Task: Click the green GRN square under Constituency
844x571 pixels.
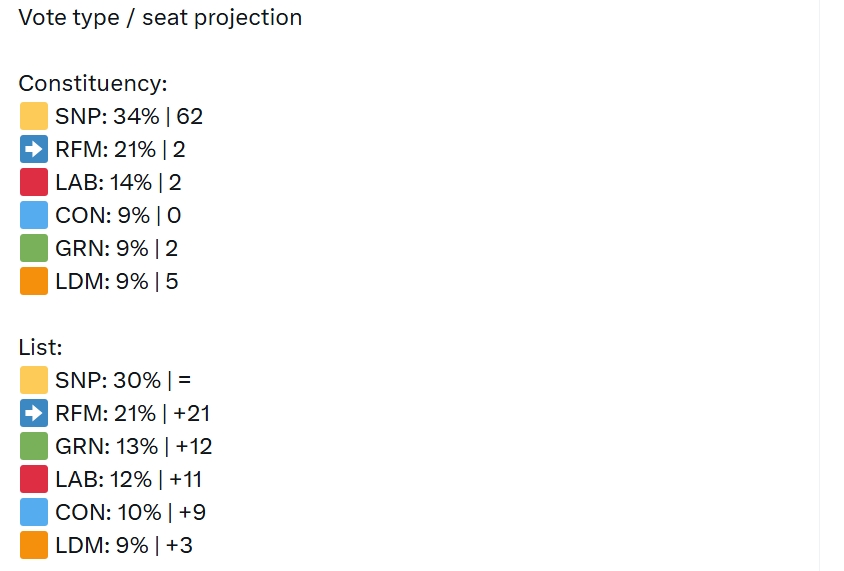Action: (34, 249)
